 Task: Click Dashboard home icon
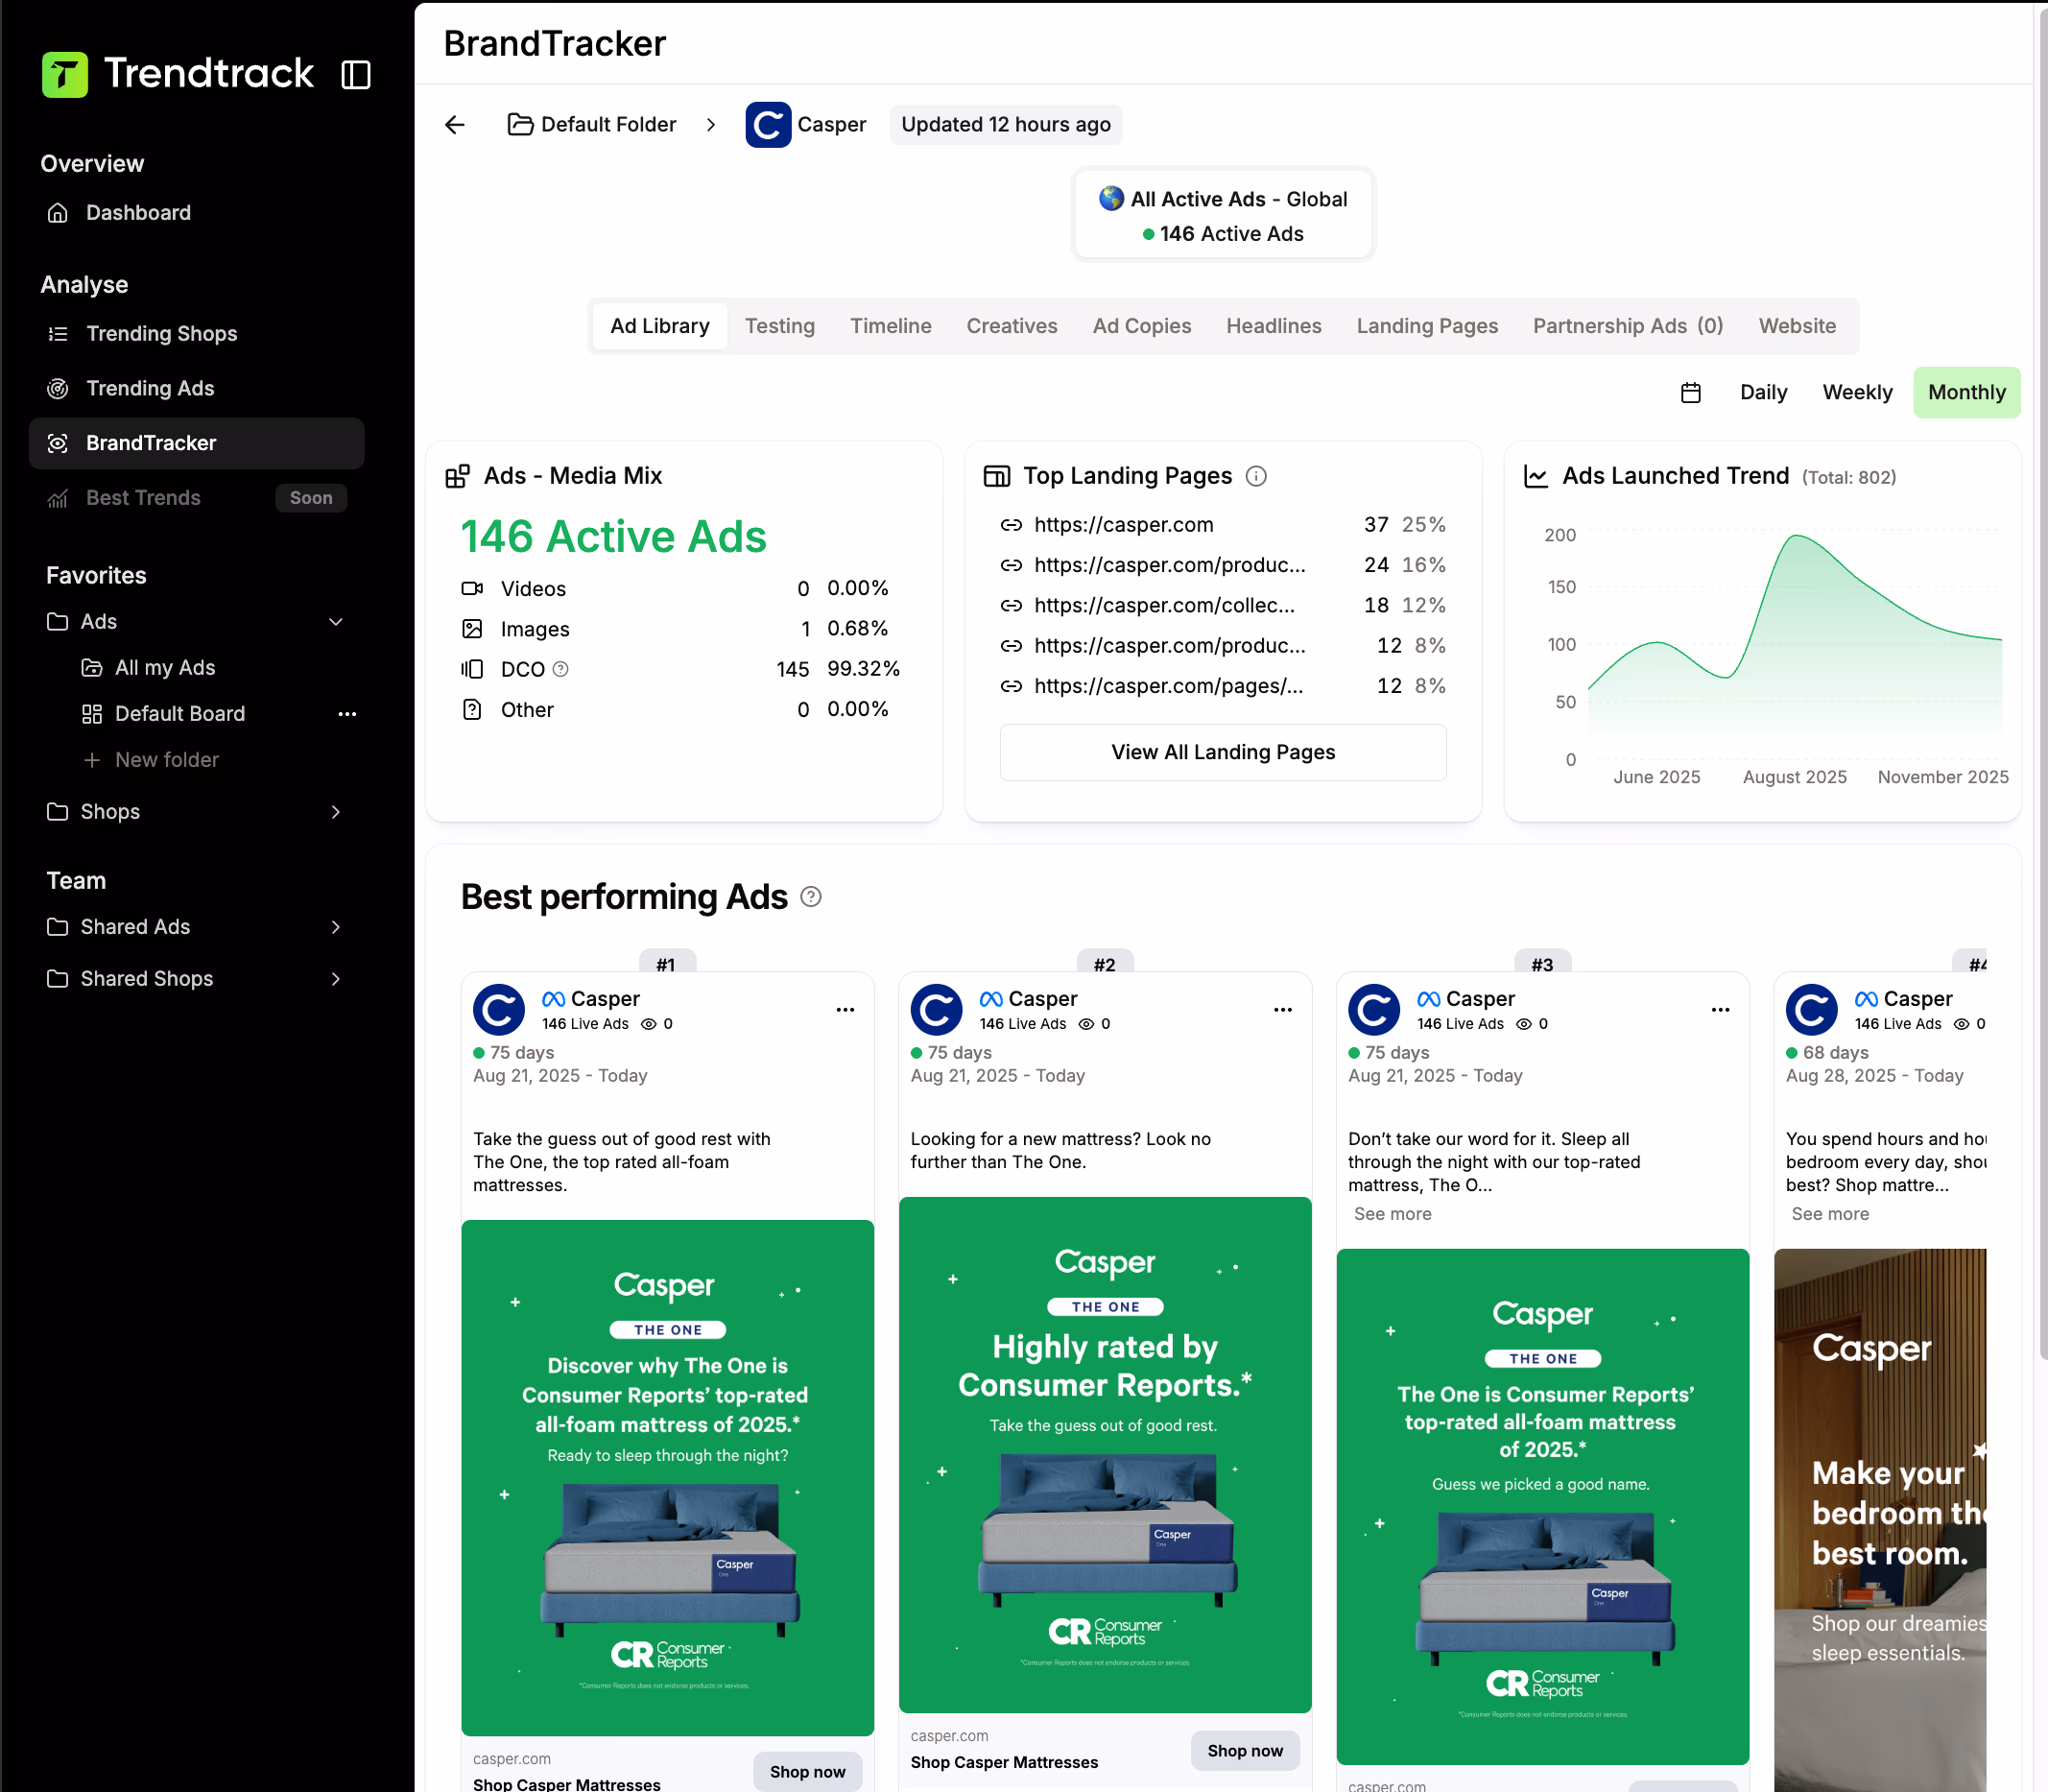(x=58, y=213)
